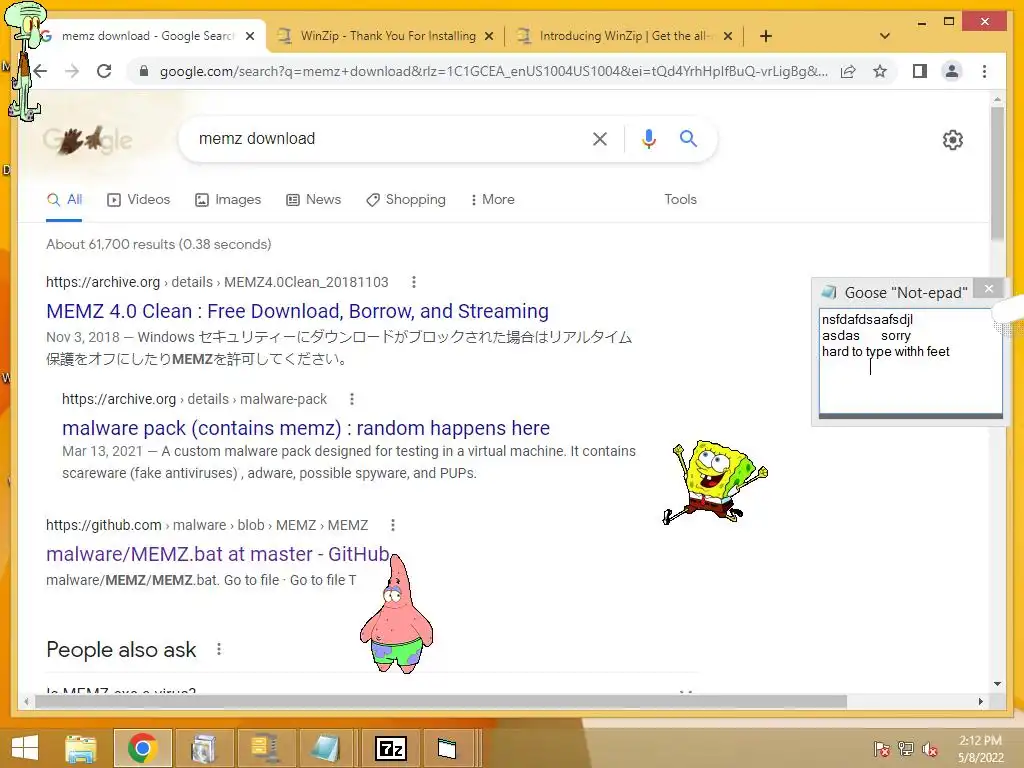Open Chrome profile avatar menu
Viewport: 1024px width, 768px height.
click(952, 71)
